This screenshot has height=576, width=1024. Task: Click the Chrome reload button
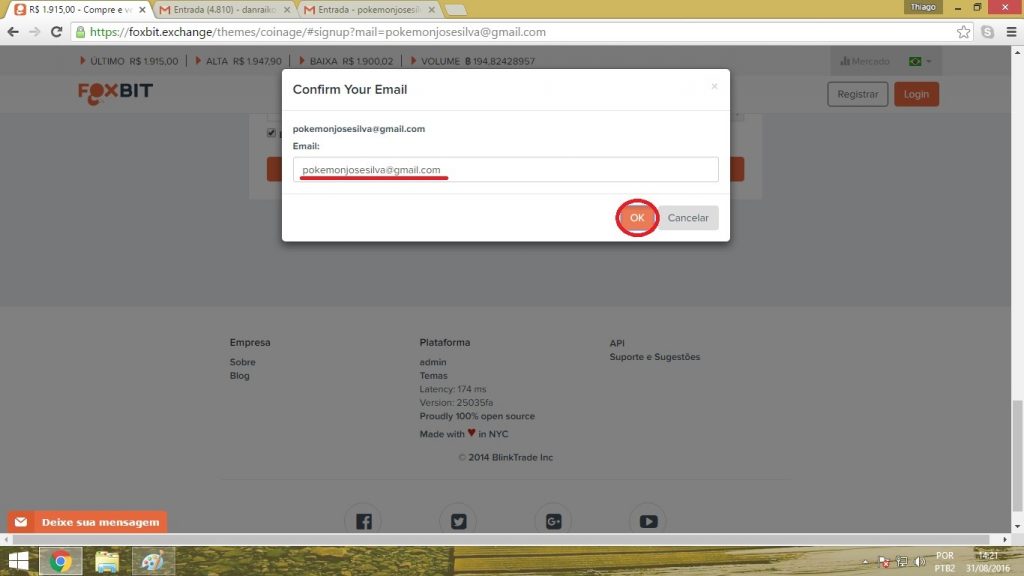pos(57,32)
